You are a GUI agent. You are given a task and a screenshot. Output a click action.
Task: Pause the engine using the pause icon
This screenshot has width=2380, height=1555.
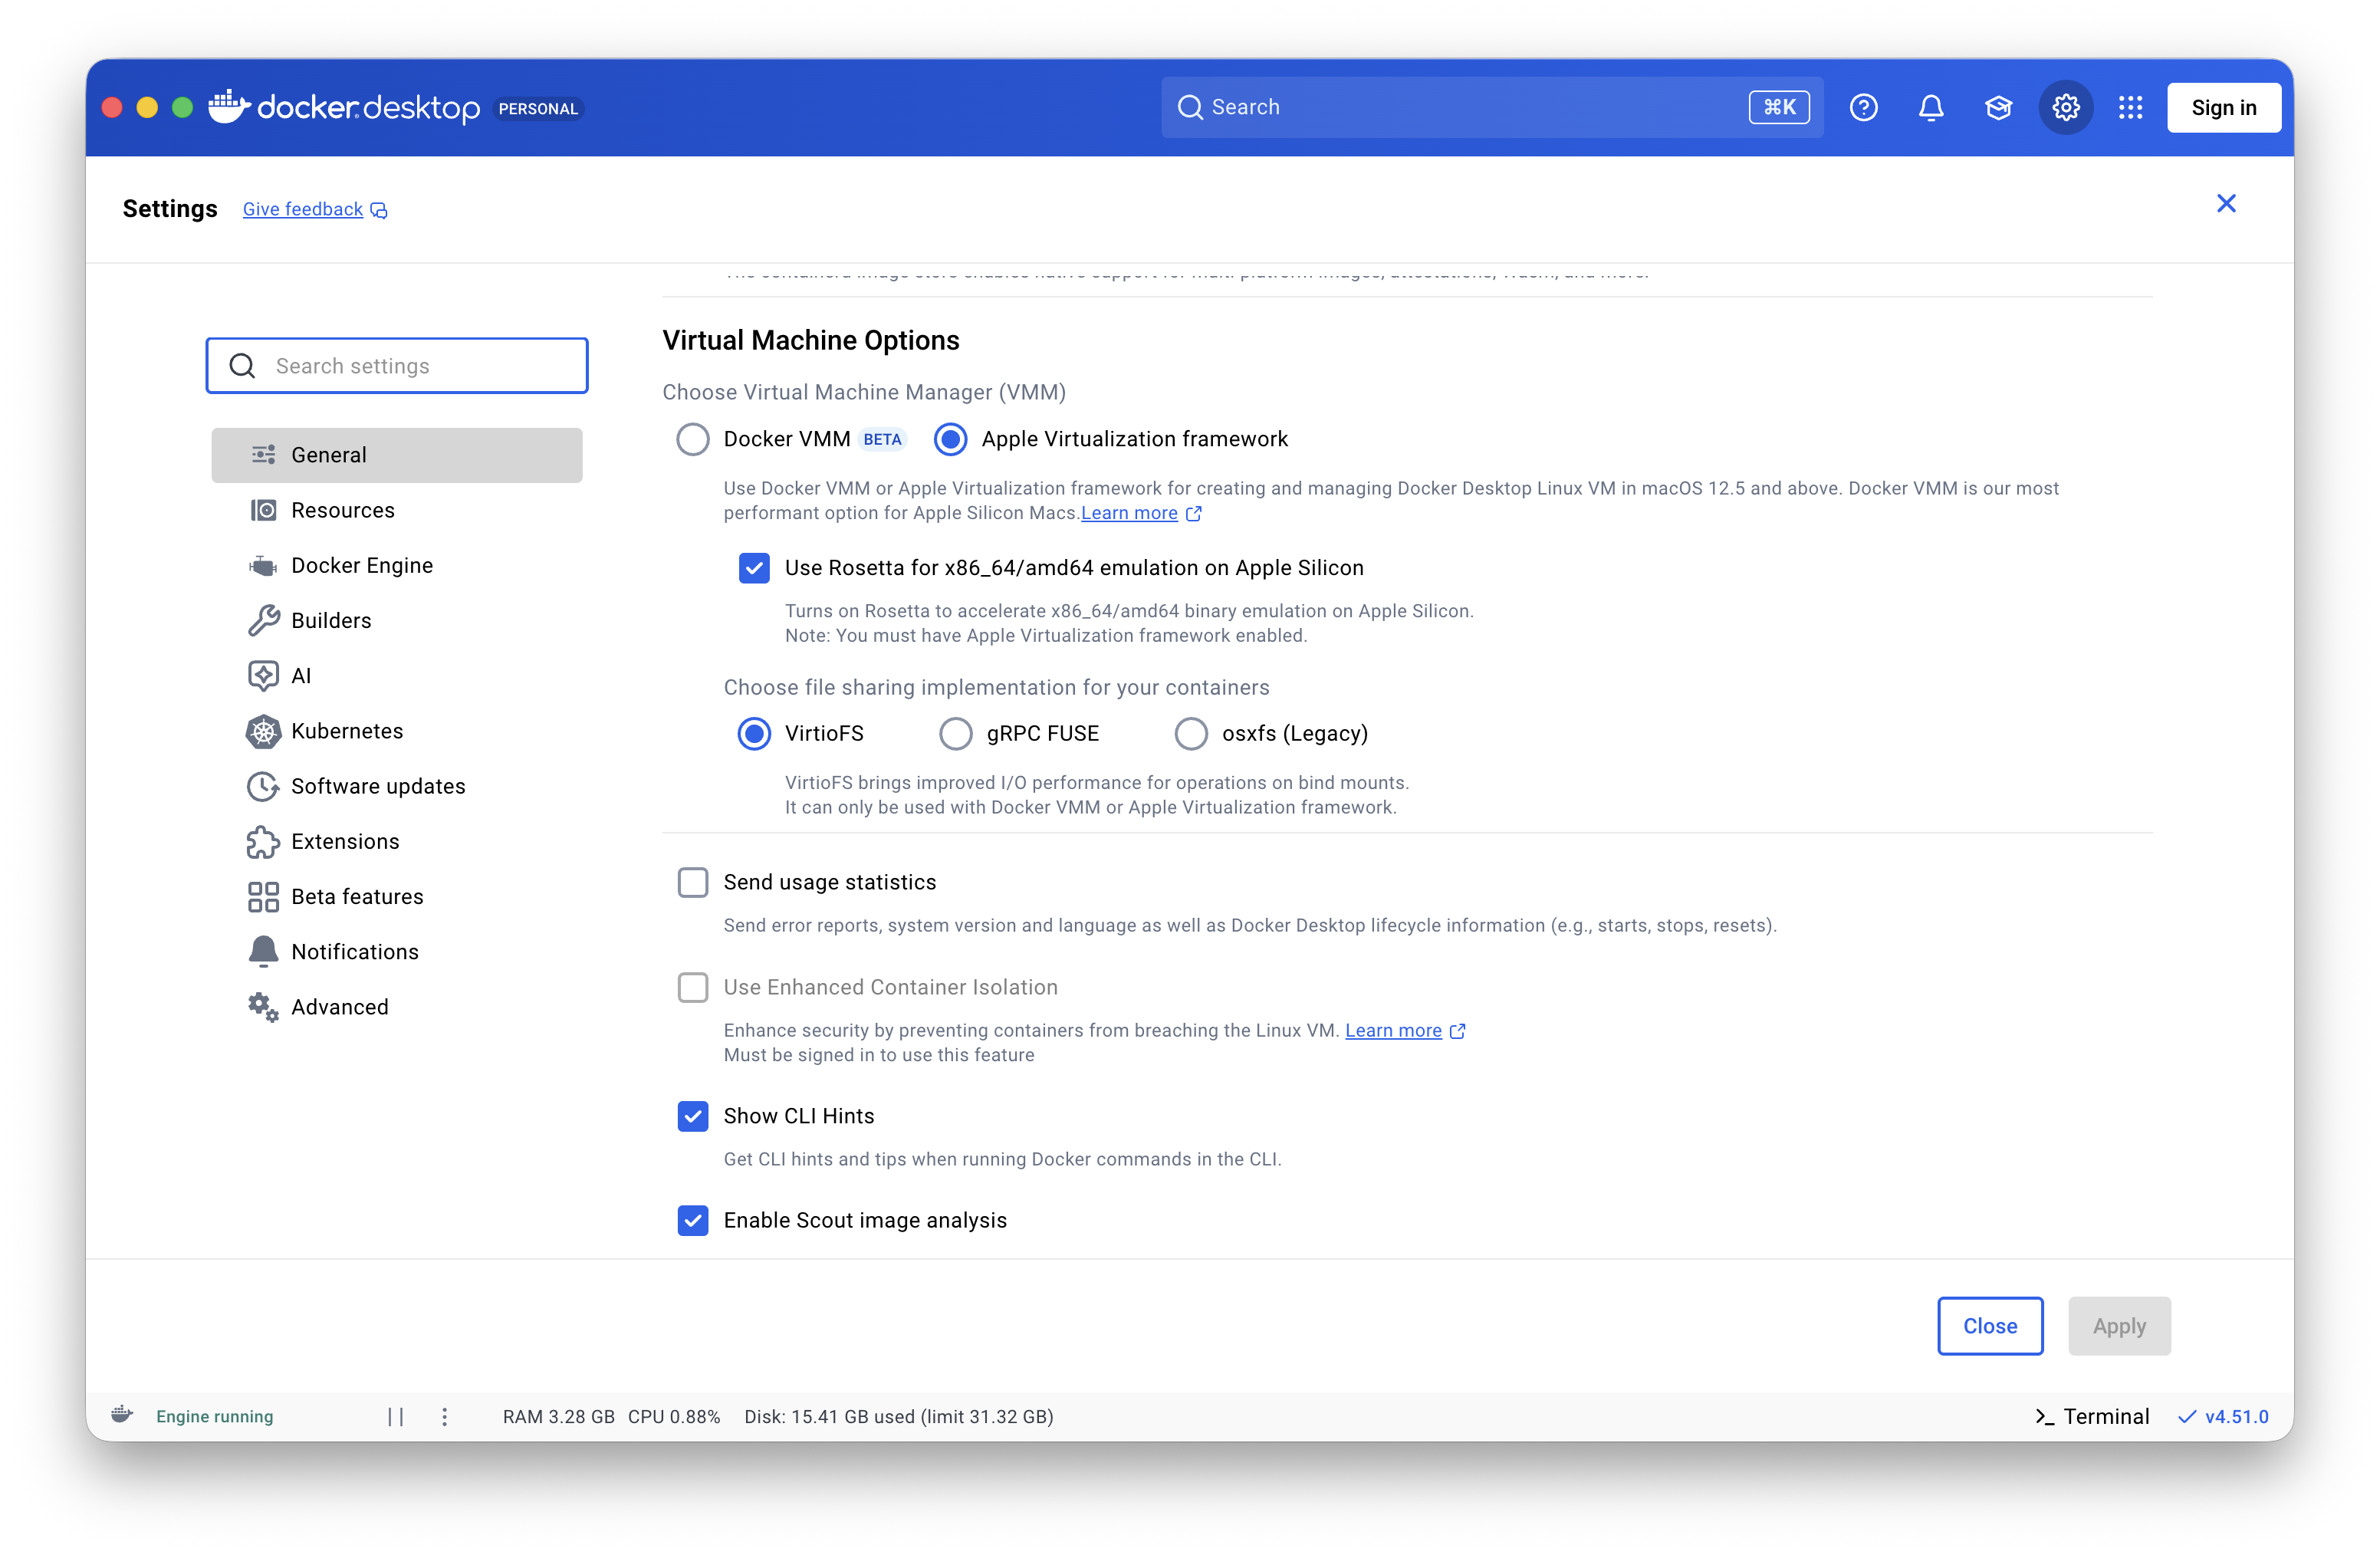pos(396,1417)
